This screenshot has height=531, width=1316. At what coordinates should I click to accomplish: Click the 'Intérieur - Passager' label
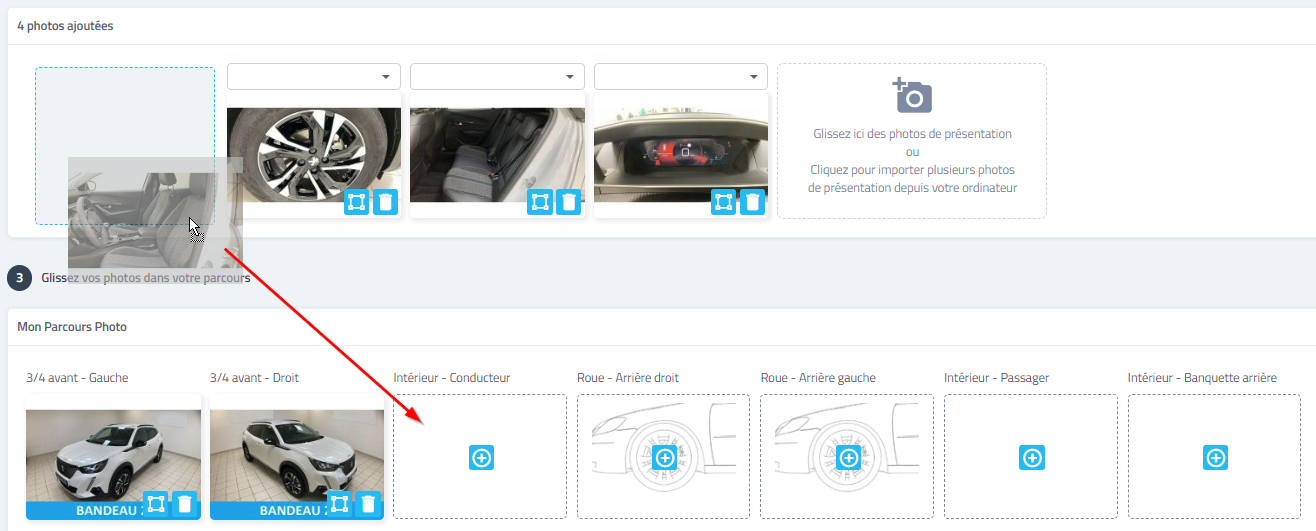(996, 378)
